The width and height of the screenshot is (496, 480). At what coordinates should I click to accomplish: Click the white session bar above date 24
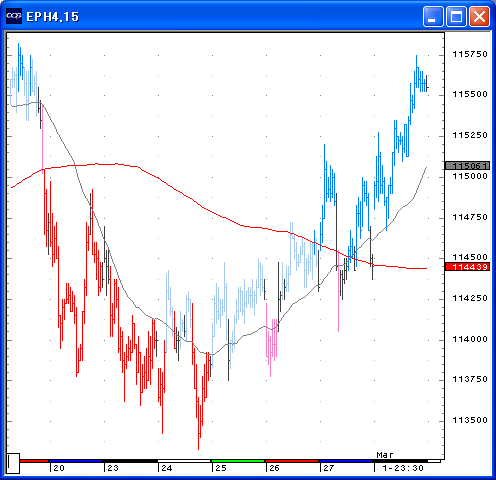[x=184, y=461]
